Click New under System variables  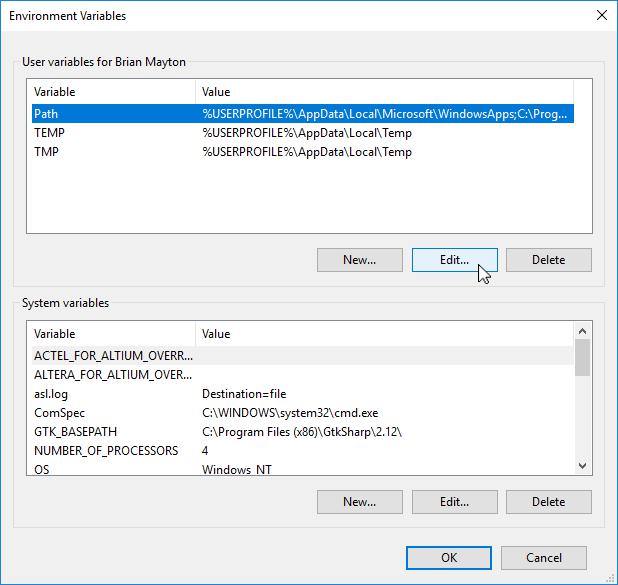(x=359, y=502)
